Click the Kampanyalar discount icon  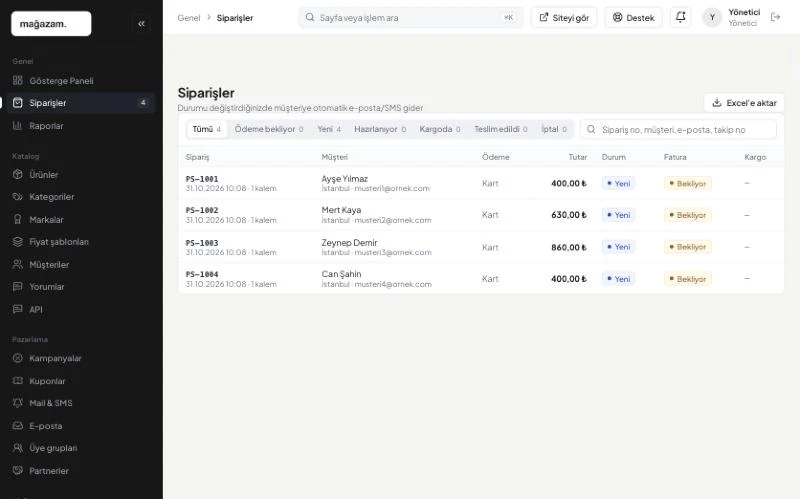click(18, 358)
